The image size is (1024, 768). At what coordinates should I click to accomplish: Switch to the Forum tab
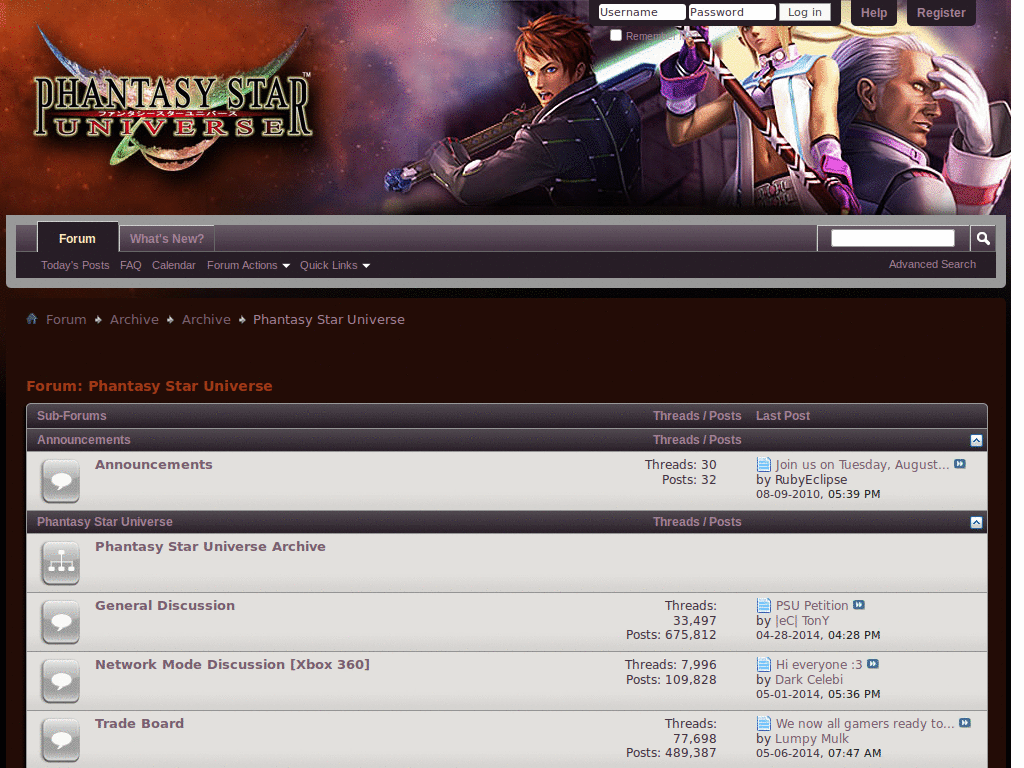pos(78,238)
